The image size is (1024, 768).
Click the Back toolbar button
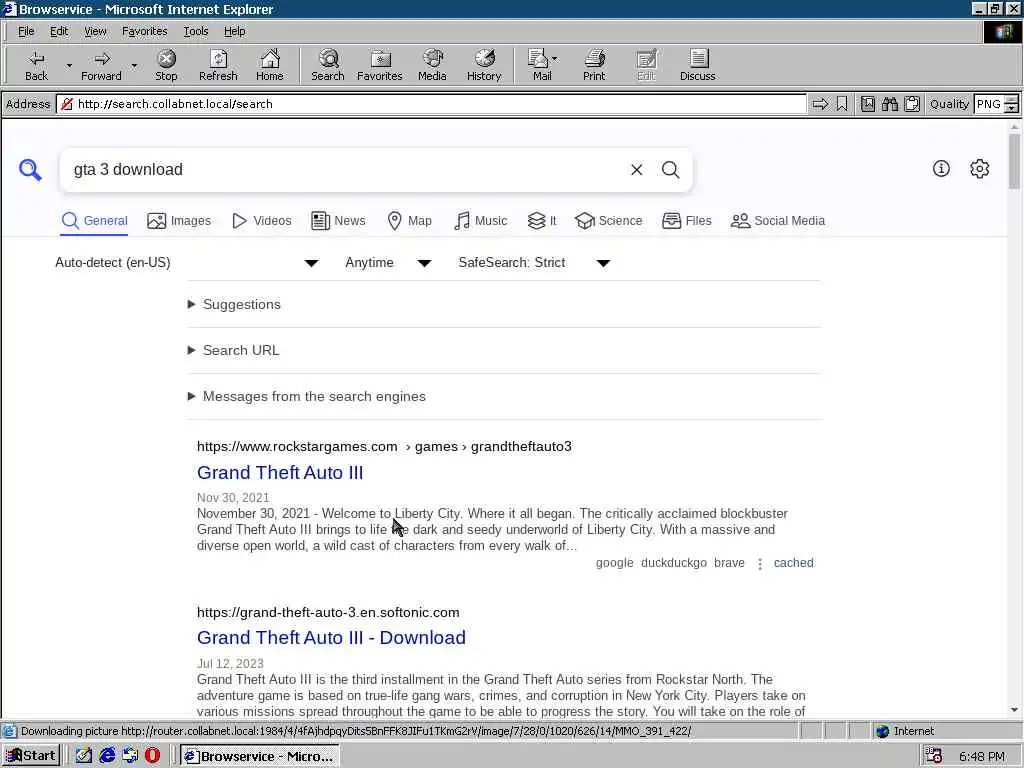37,65
